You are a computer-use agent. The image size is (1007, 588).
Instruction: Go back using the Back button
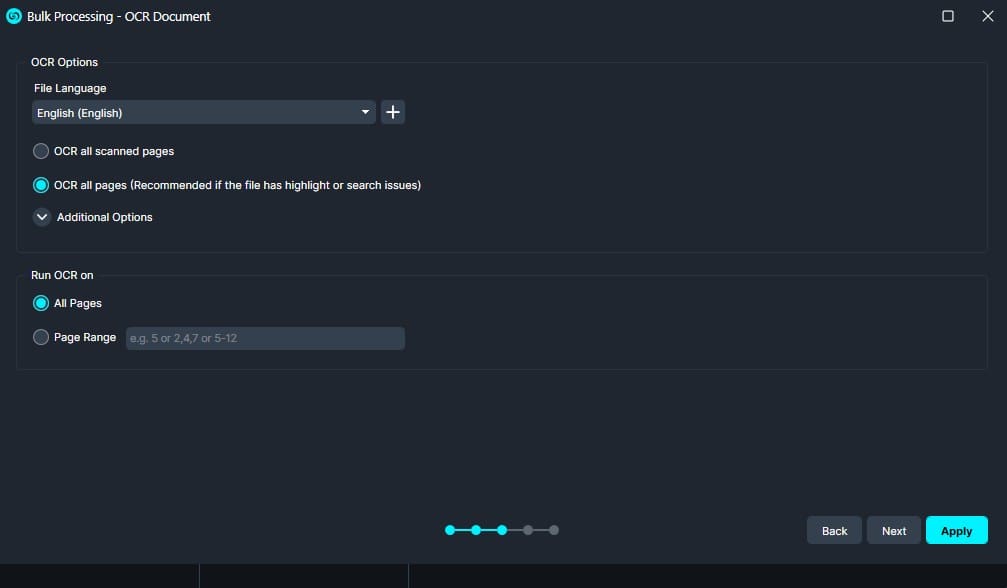click(x=834, y=531)
